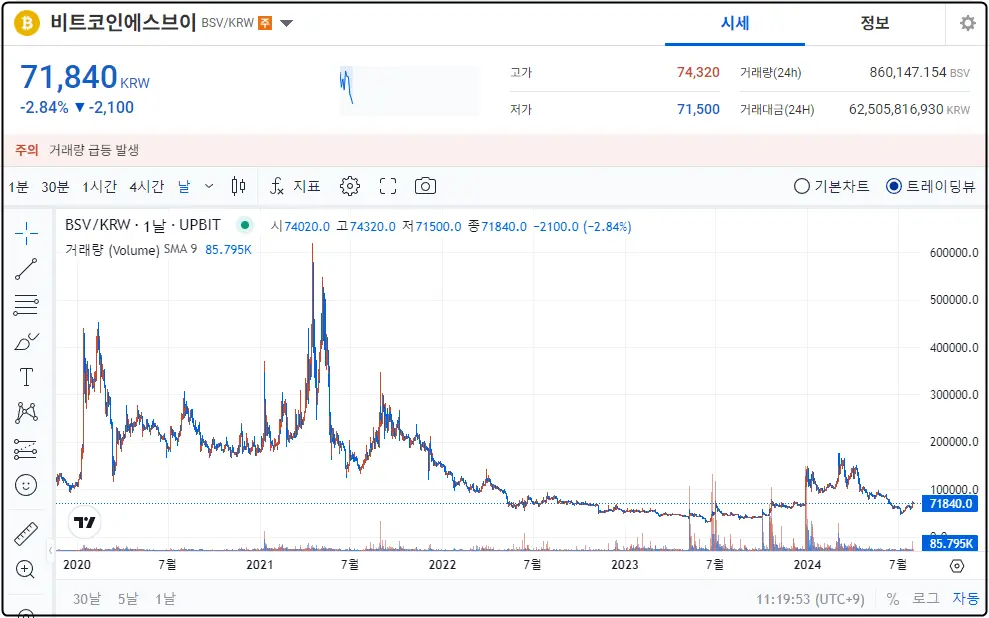Open the XABCD pattern tool
Image resolution: width=989 pixels, height=618 pixels.
[26, 413]
